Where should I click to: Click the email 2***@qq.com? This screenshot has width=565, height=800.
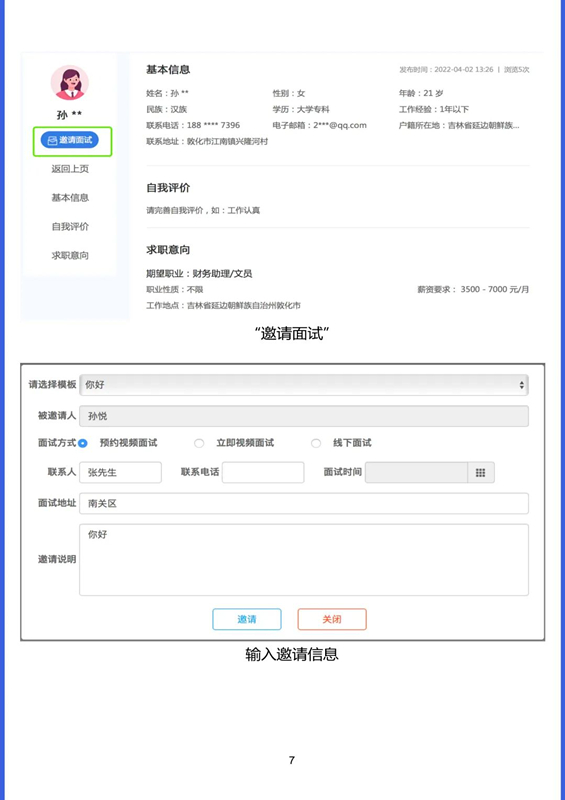coord(340,125)
